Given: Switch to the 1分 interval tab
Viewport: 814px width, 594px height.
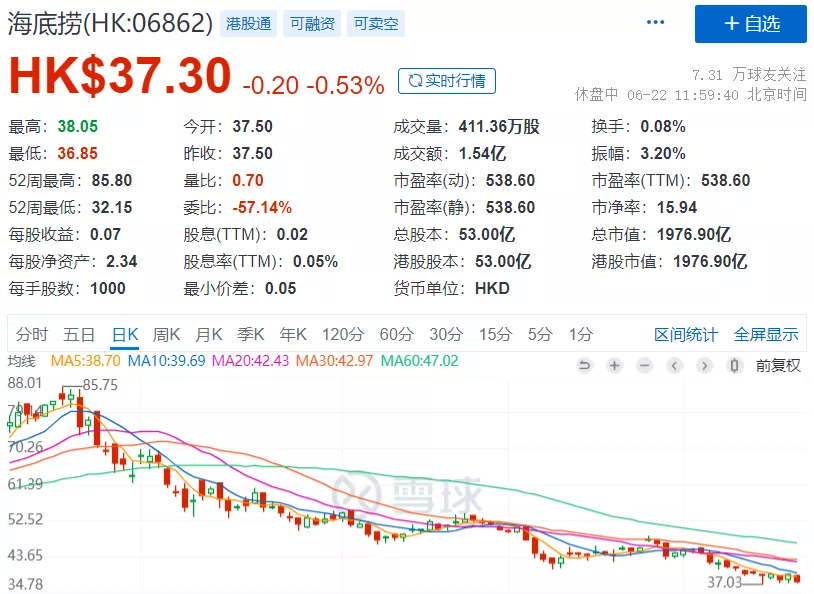Looking at the screenshot, I should (x=581, y=334).
